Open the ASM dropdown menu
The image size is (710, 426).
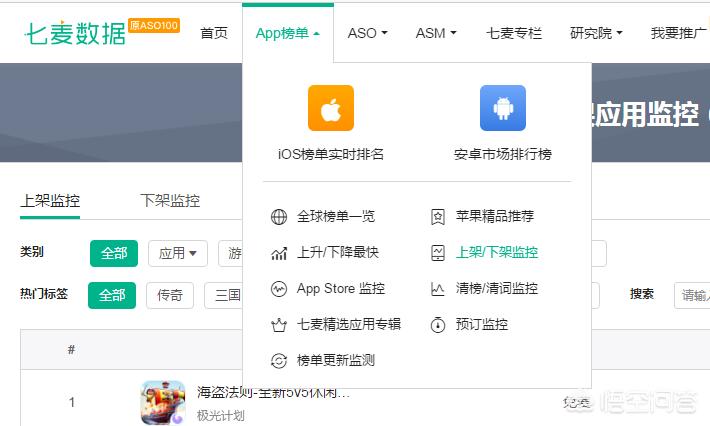[435, 33]
